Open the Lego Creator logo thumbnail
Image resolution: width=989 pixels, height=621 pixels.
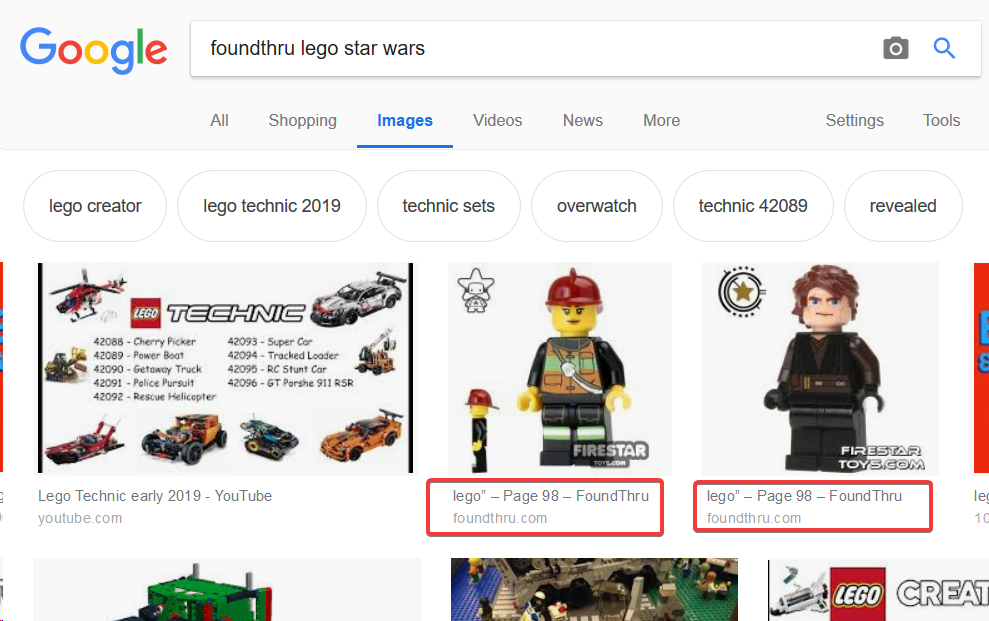(878, 589)
